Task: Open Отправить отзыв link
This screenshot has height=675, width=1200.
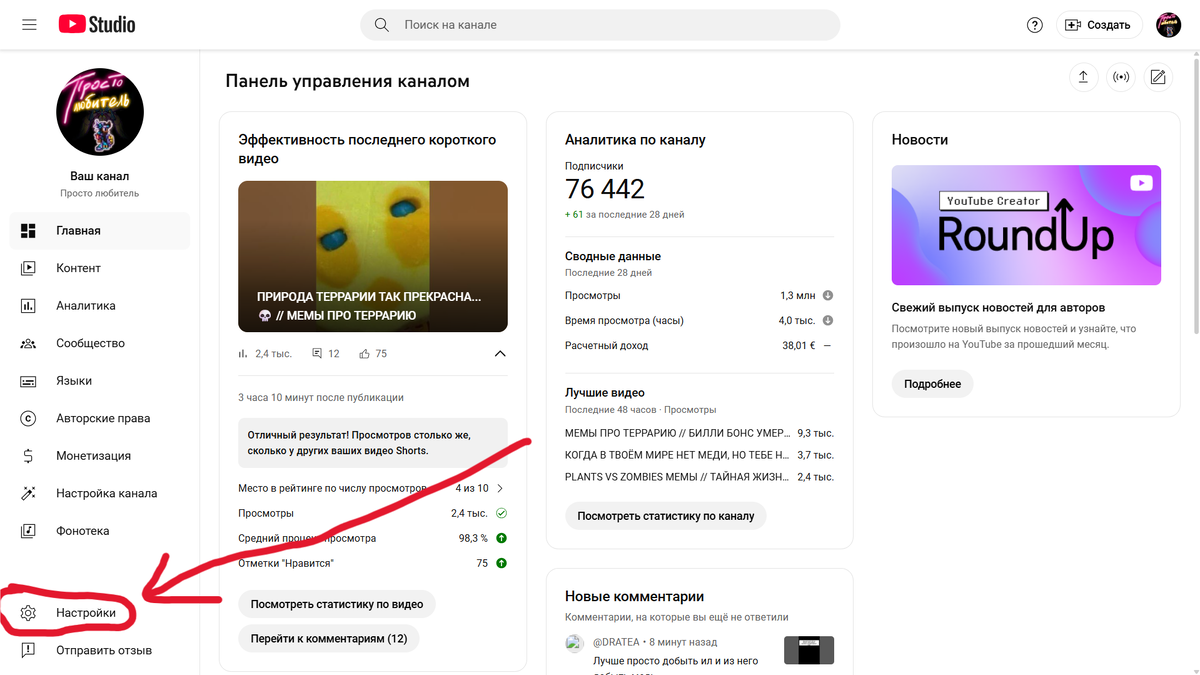Action: click(100, 650)
